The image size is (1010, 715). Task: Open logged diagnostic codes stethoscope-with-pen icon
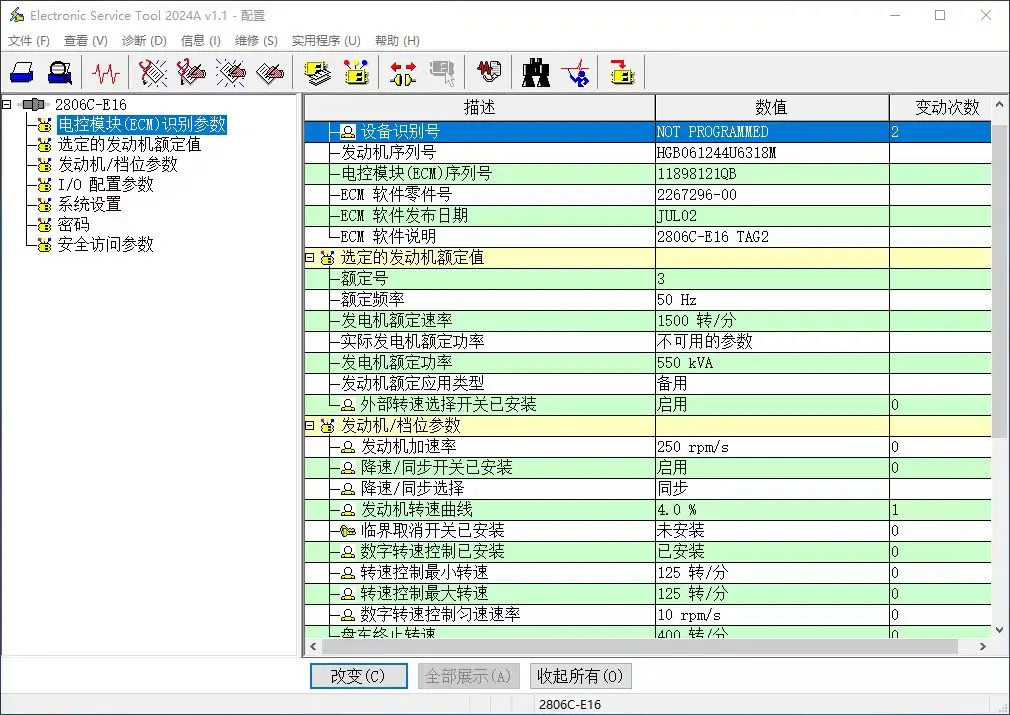(x=191, y=72)
